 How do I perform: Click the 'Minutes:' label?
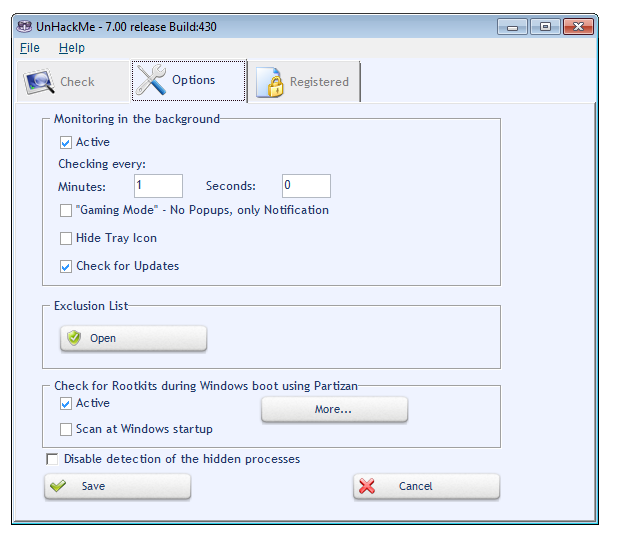(82, 186)
